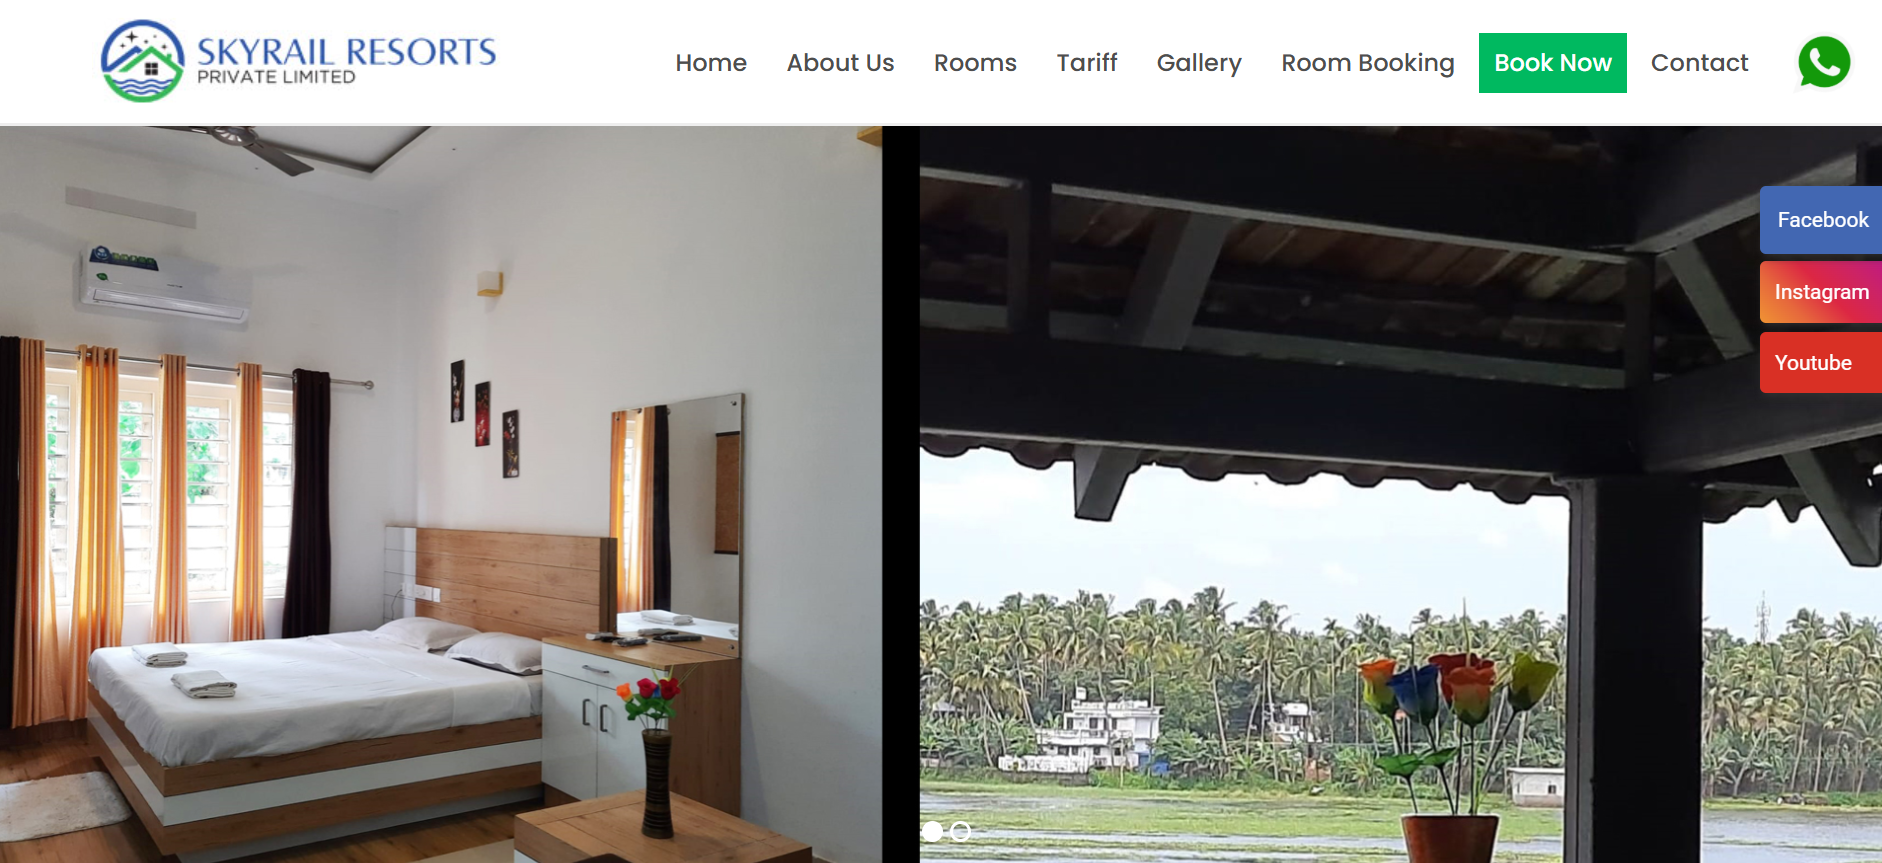The image size is (1882, 863).
Task: Open WhatsApp chat icon in header
Action: pos(1824,62)
